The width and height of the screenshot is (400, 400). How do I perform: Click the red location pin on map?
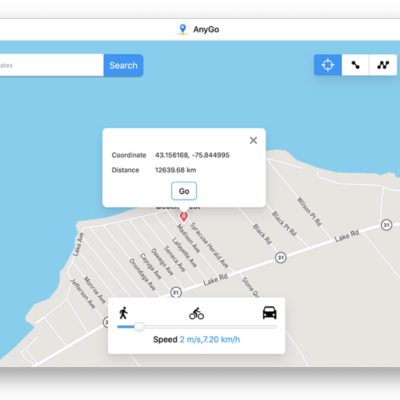183,217
